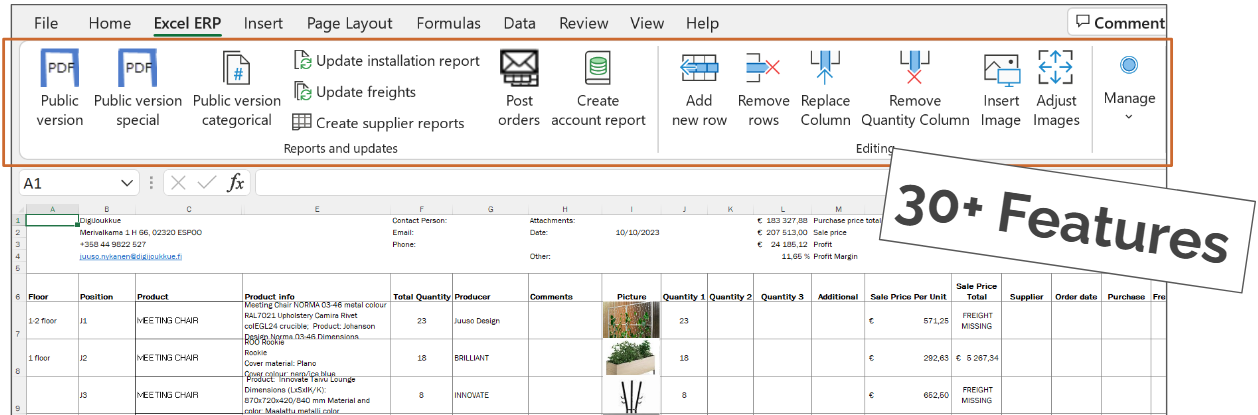
Task: Generate the Public version PDF
Action: click(60, 90)
